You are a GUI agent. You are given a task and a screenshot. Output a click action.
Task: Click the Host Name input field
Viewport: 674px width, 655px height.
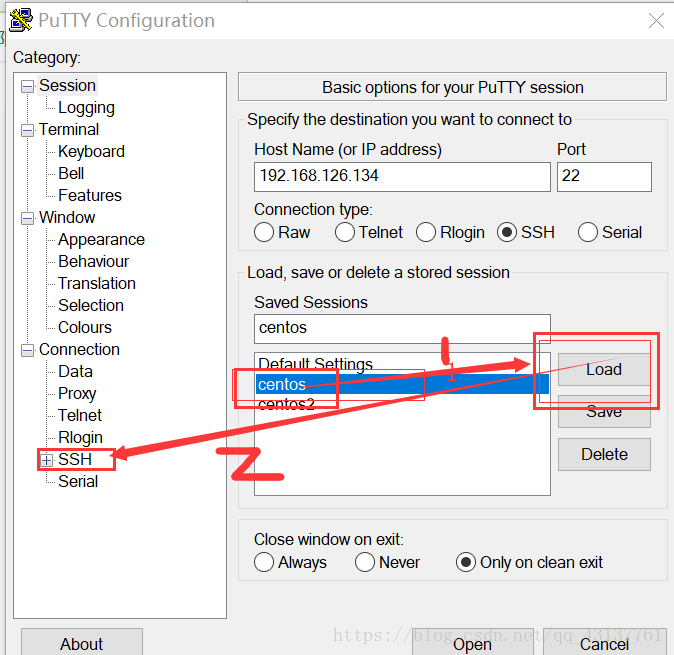tap(402, 177)
